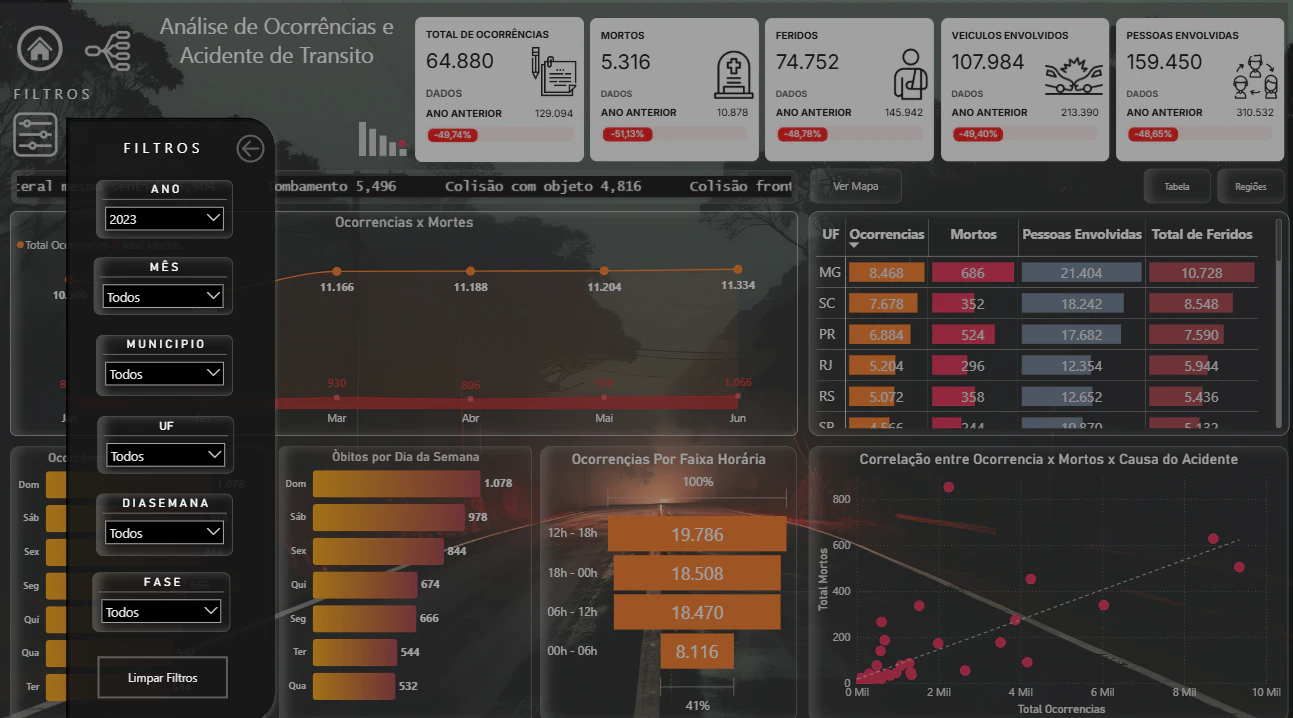The image size is (1293, 718).
Task: Click the 06h - 12h funnel bar 18.470
Action: [697, 612]
